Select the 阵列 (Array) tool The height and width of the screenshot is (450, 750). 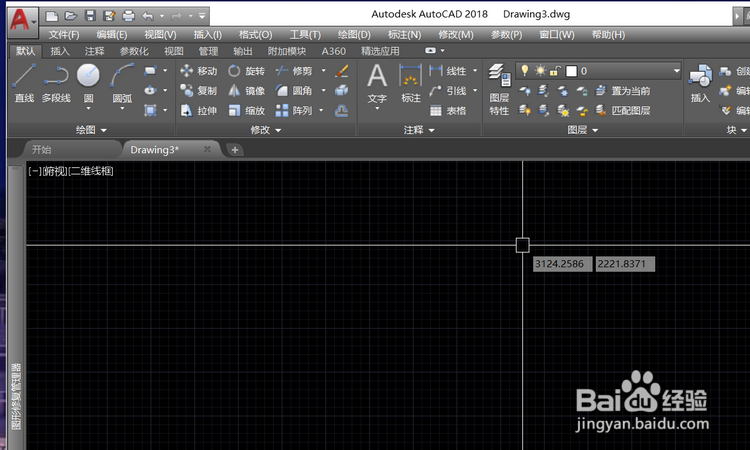[294, 110]
